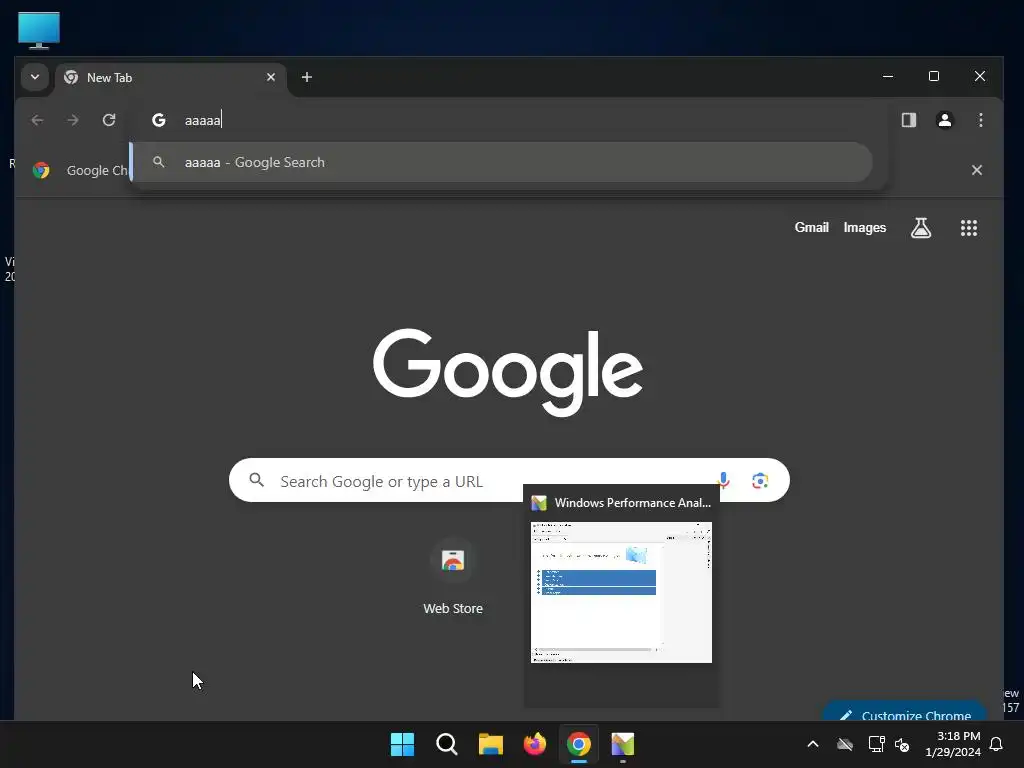Open the network tray icon
This screenshot has height=768, width=1024.
point(876,744)
